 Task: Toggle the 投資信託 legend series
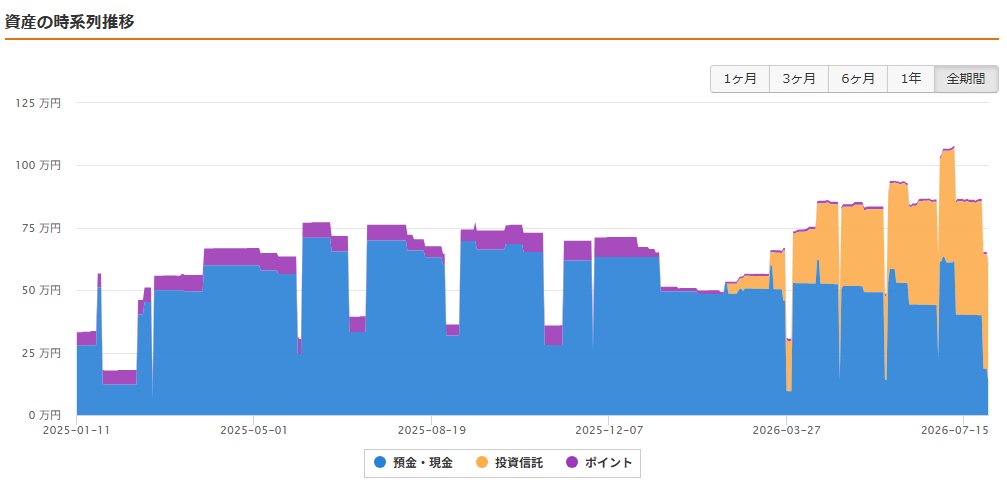(x=511, y=463)
